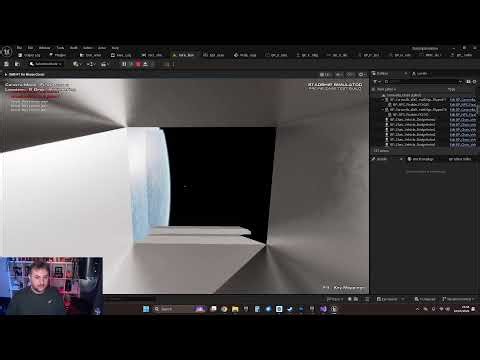
Task: Click the Unsaved assets status button
Action: pyautogui.click(x=425, y=299)
